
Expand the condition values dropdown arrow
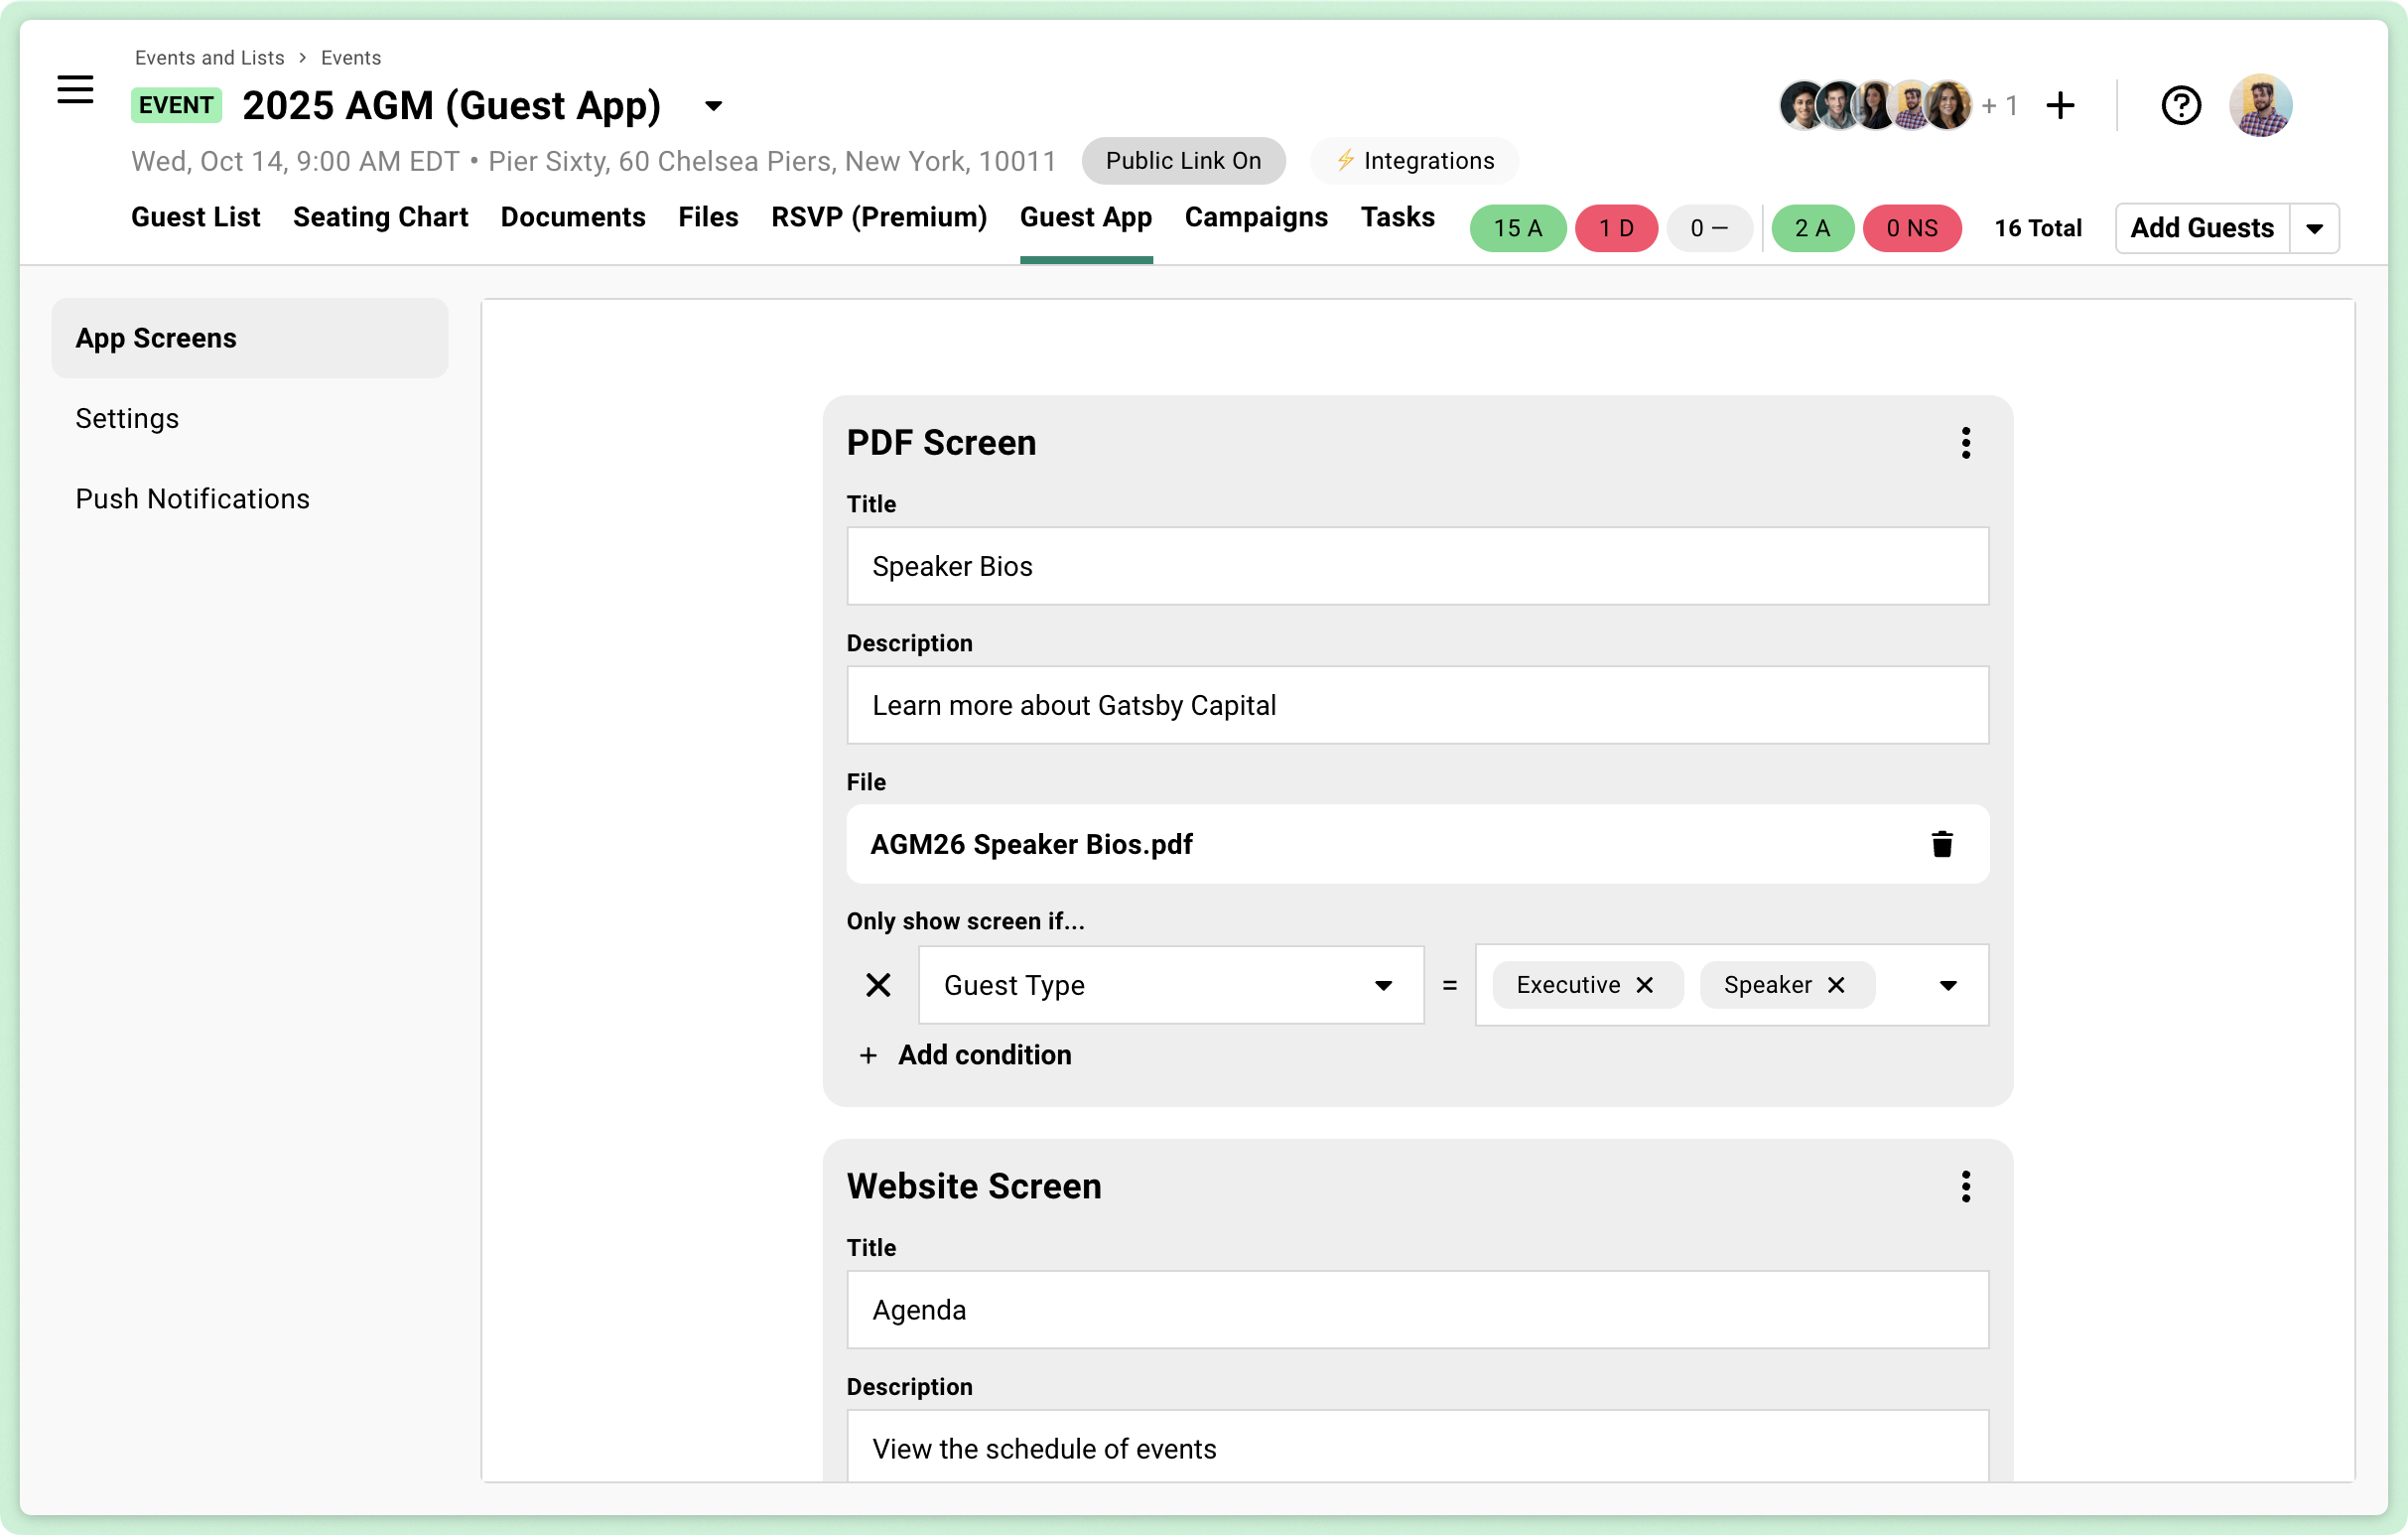(1948, 985)
